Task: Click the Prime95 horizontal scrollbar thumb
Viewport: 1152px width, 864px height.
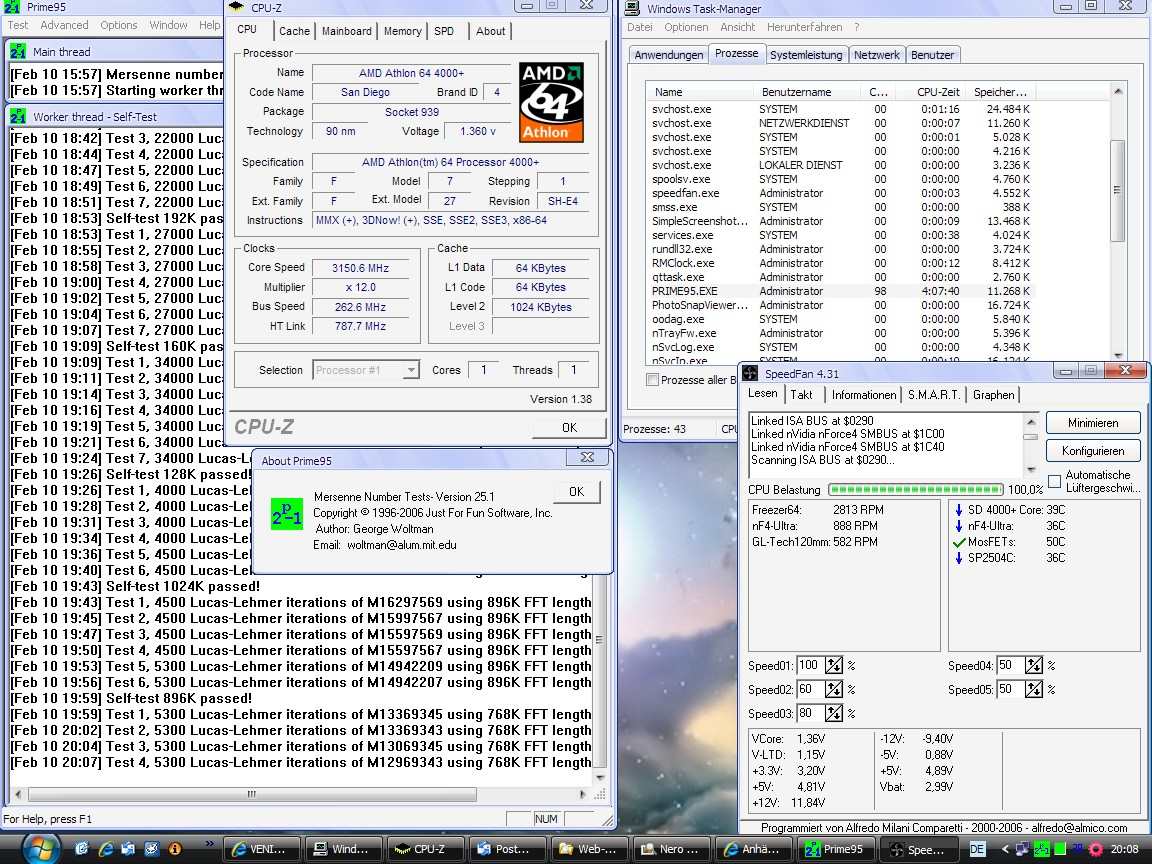Action: (252, 794)
